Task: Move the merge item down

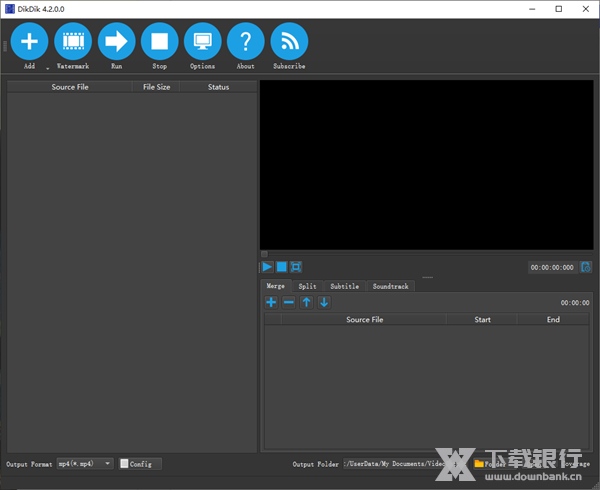Action: pyautogui.click(x=324, y=302)
